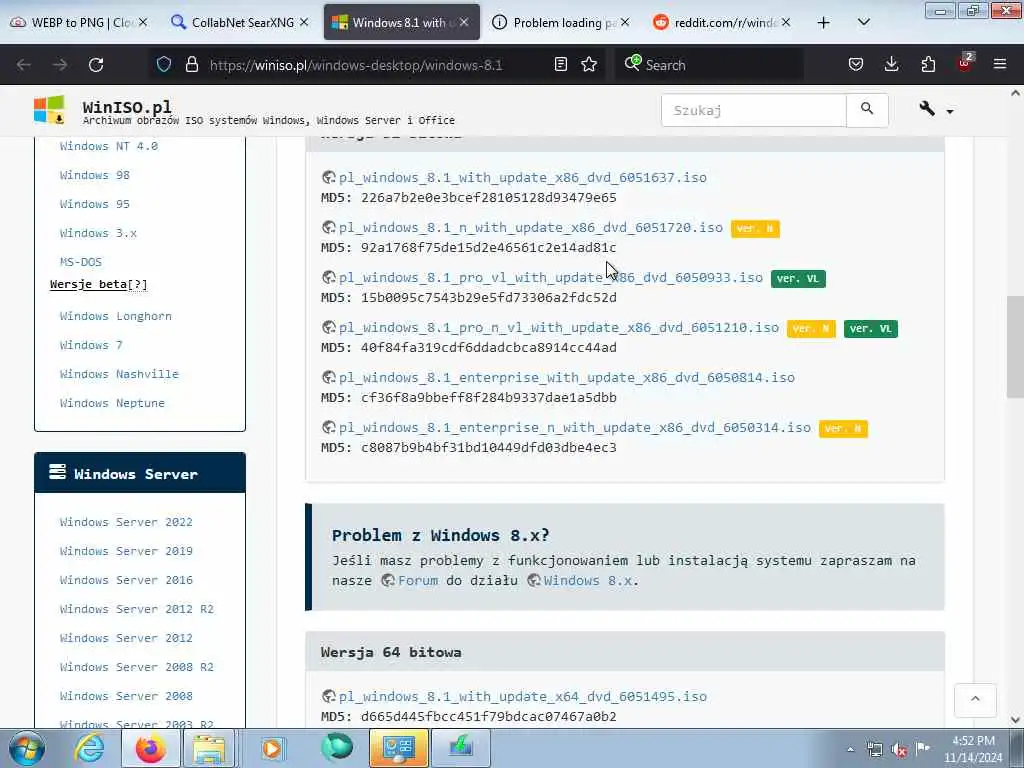Toggle reader view icon in address bar
Screen dimensions: 1024x768
tap(560, 65)
